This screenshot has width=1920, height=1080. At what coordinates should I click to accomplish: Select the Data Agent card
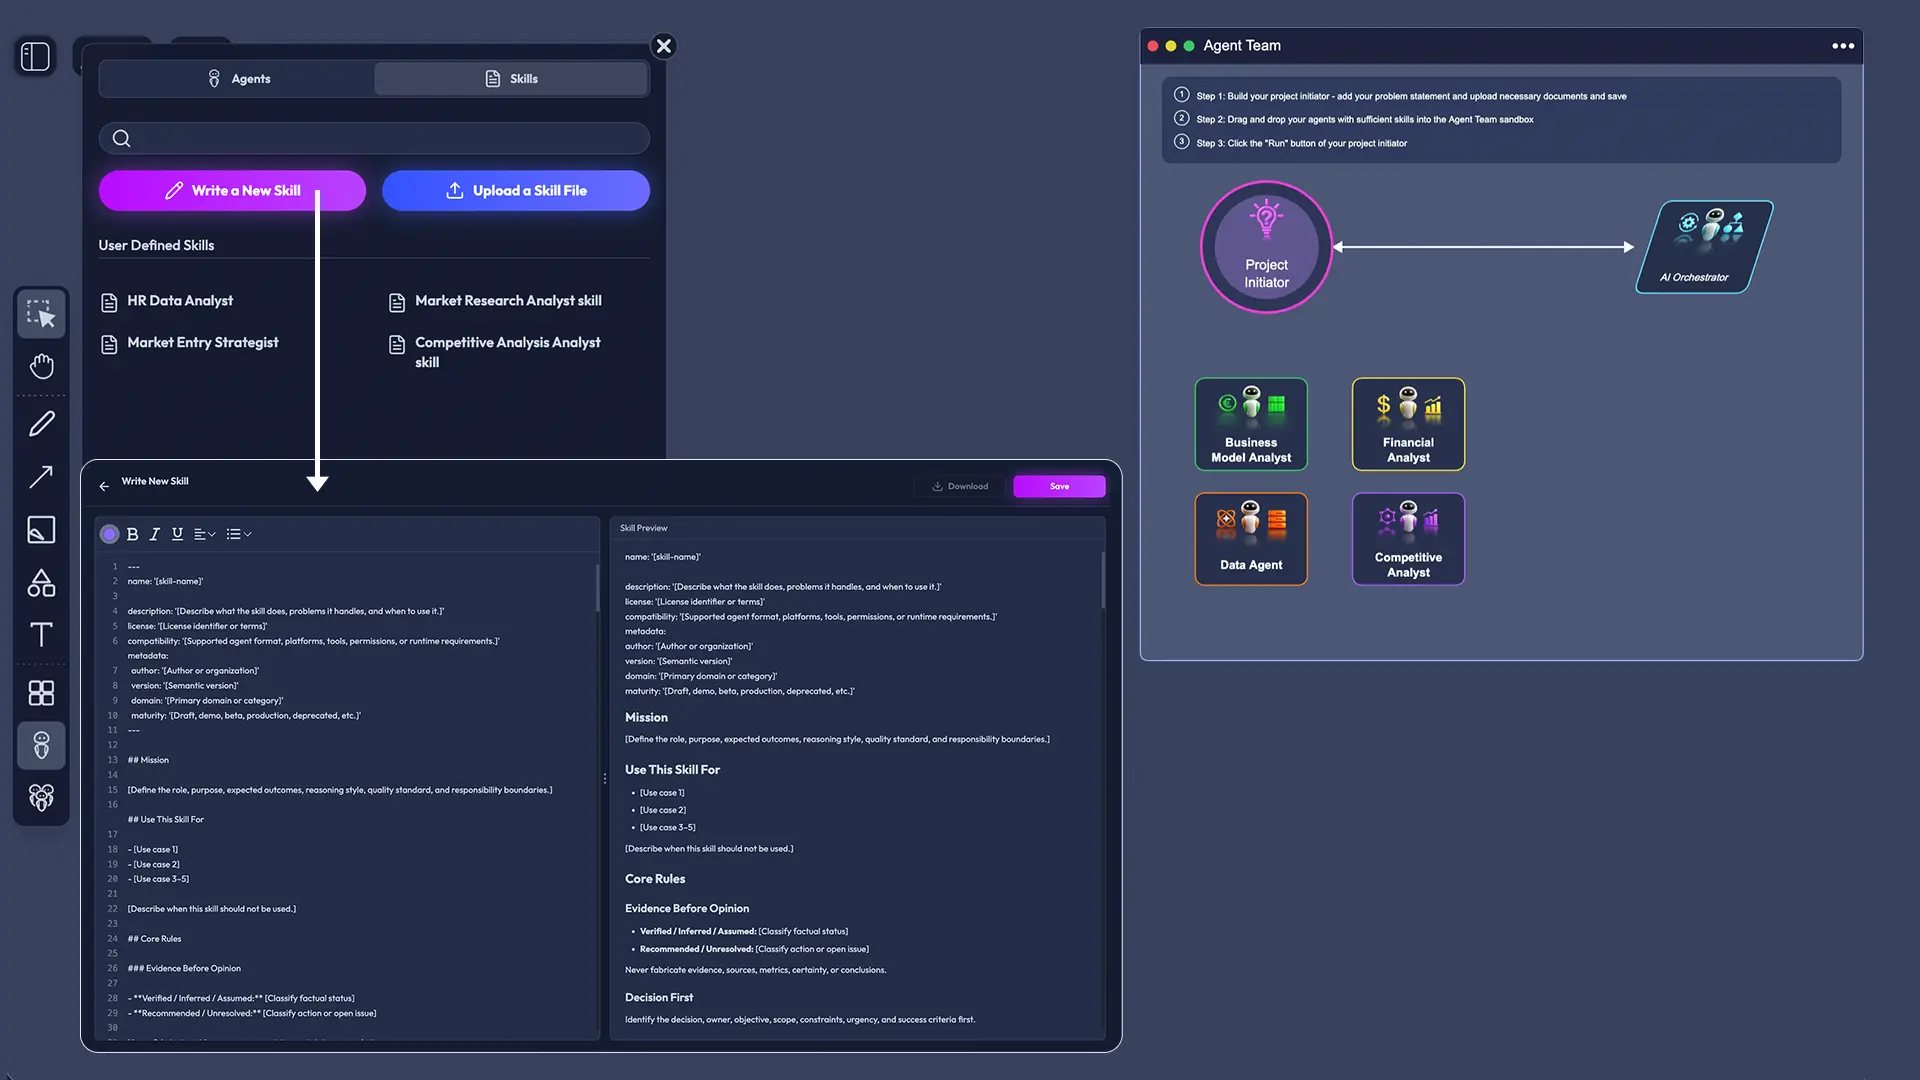point(1251,539)
